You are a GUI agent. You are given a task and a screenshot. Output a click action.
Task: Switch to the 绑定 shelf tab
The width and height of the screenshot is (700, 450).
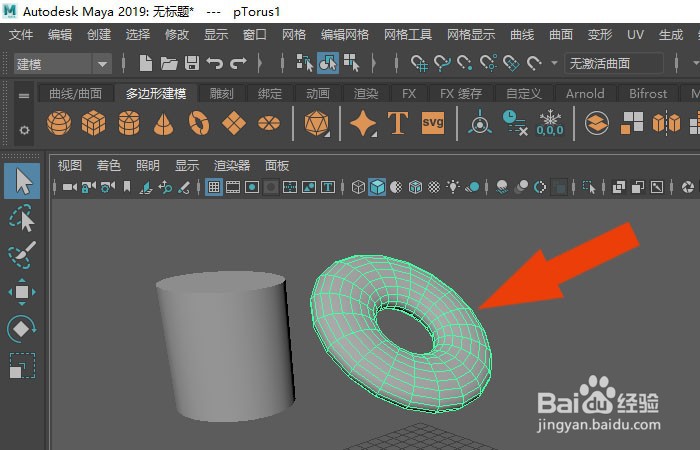pos(270,94)
